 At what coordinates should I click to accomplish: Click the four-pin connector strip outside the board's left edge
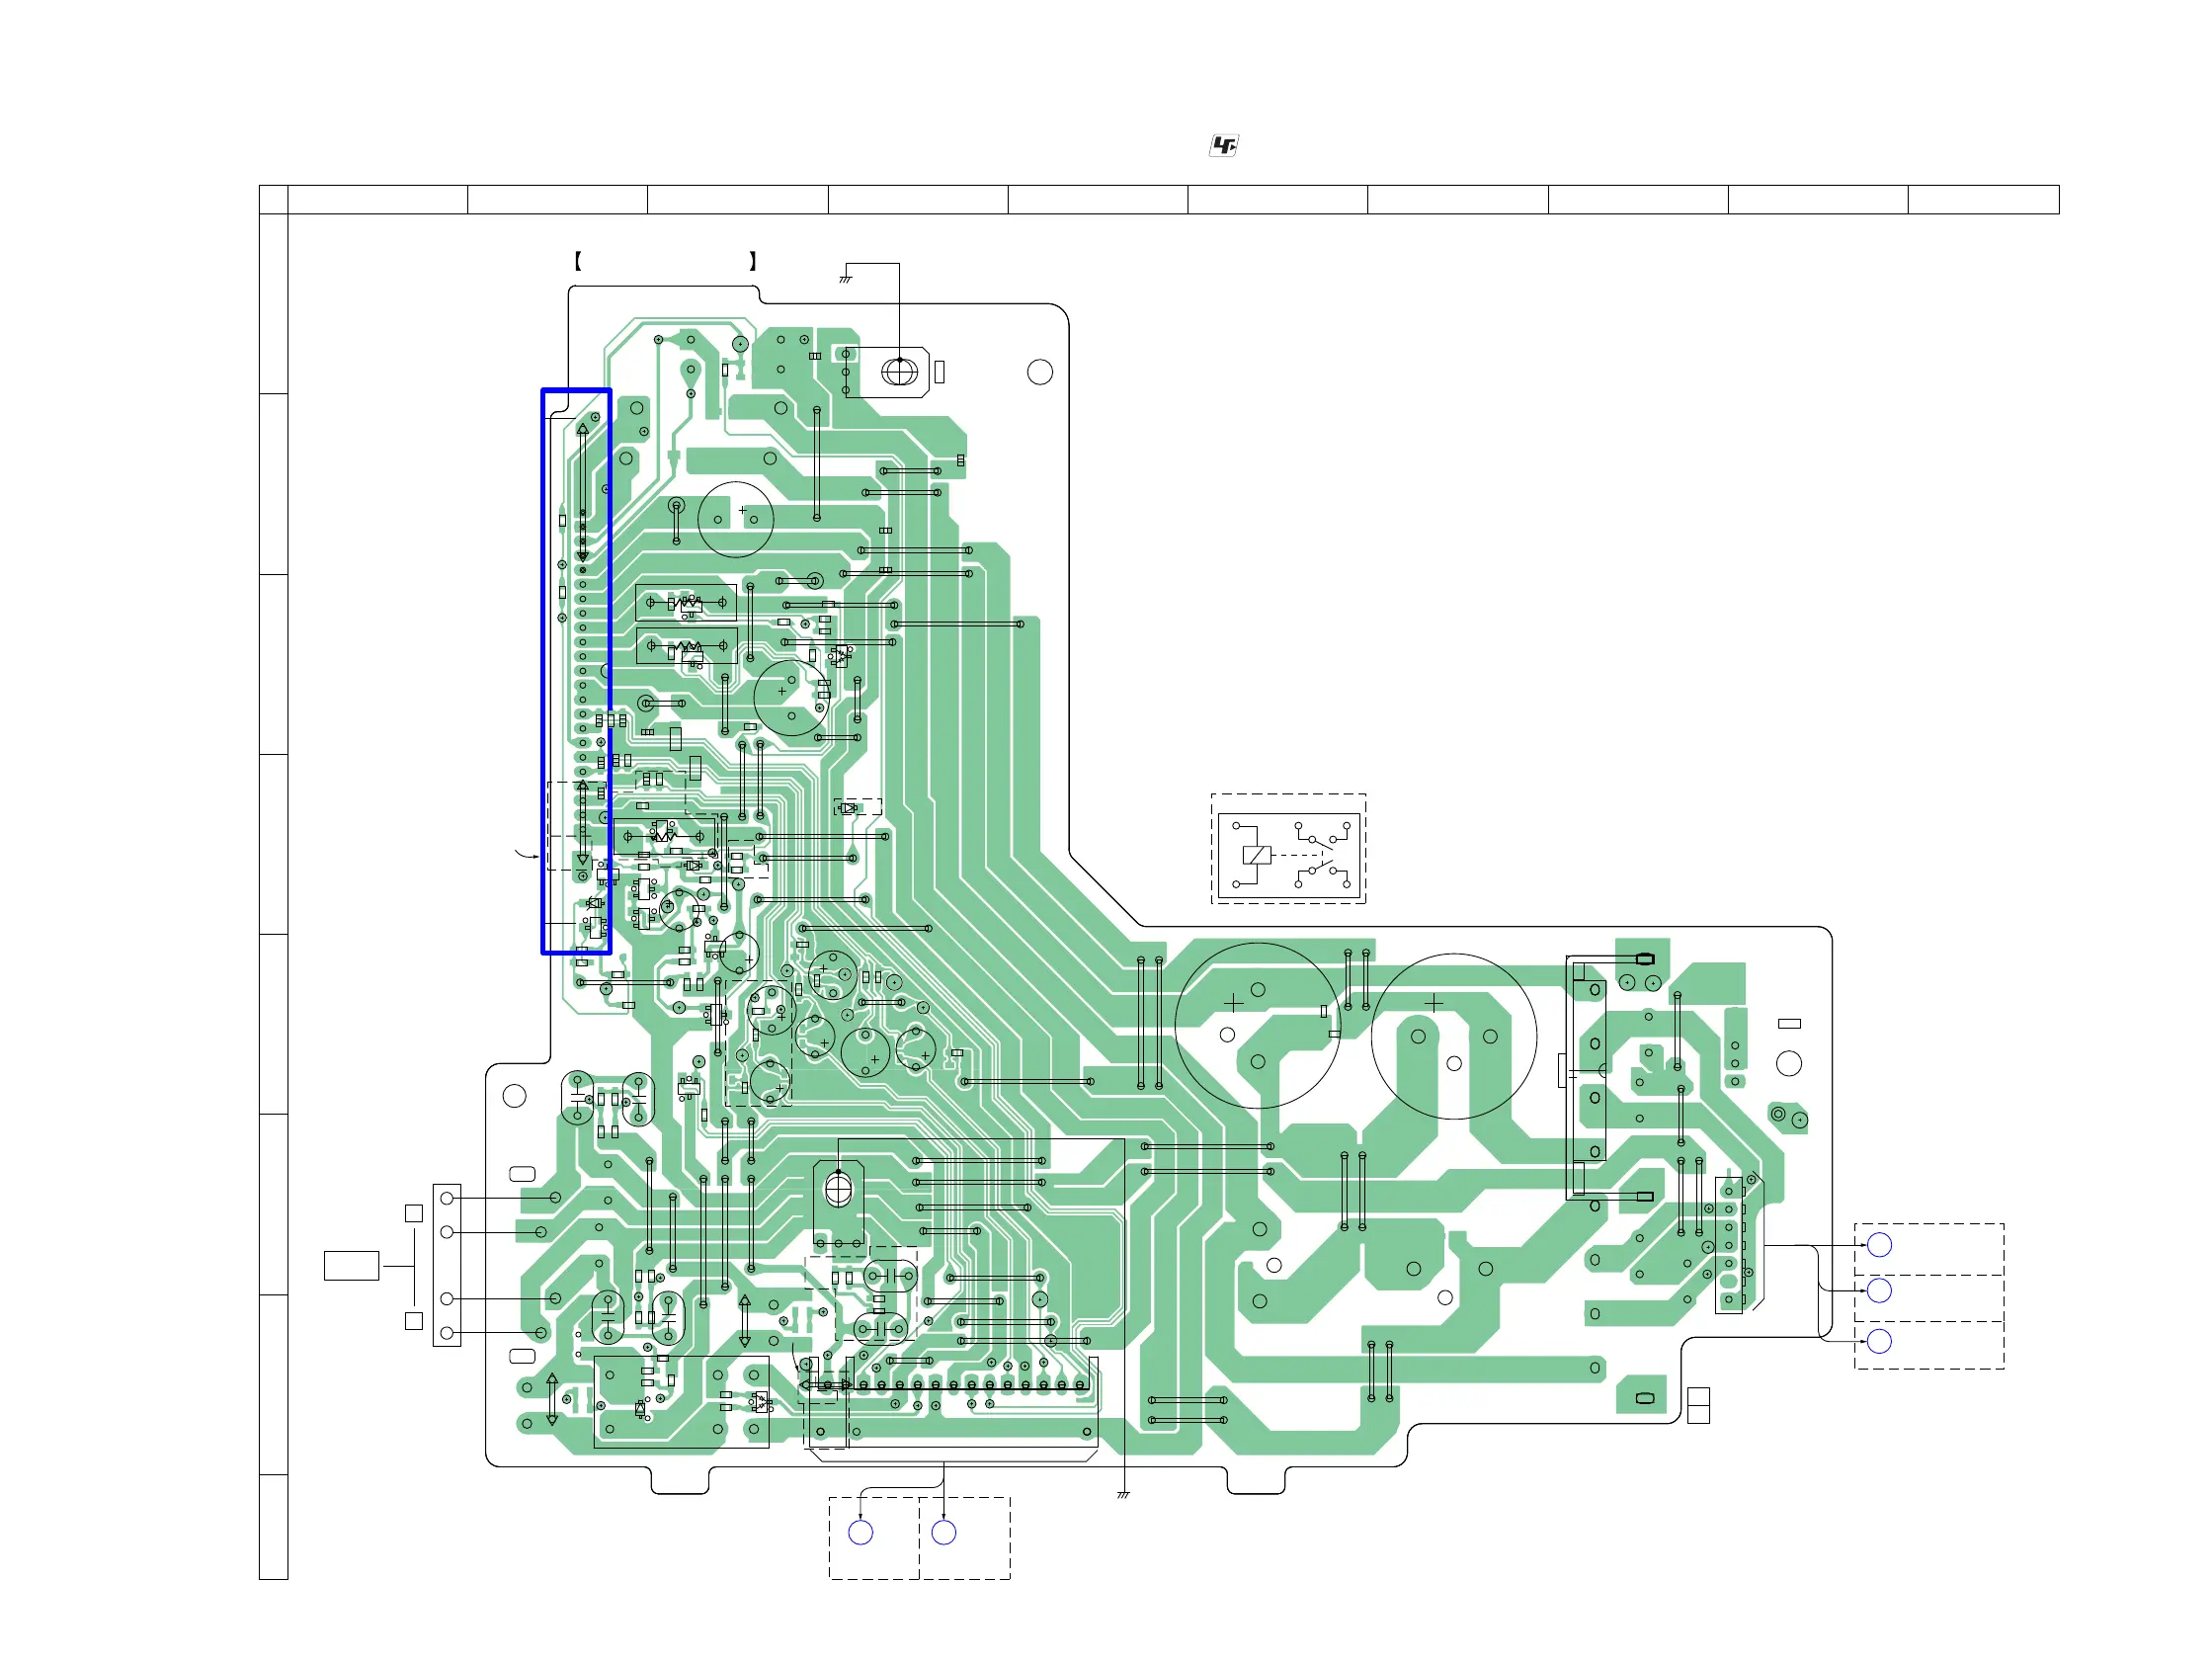click(x=446, y=1265)
